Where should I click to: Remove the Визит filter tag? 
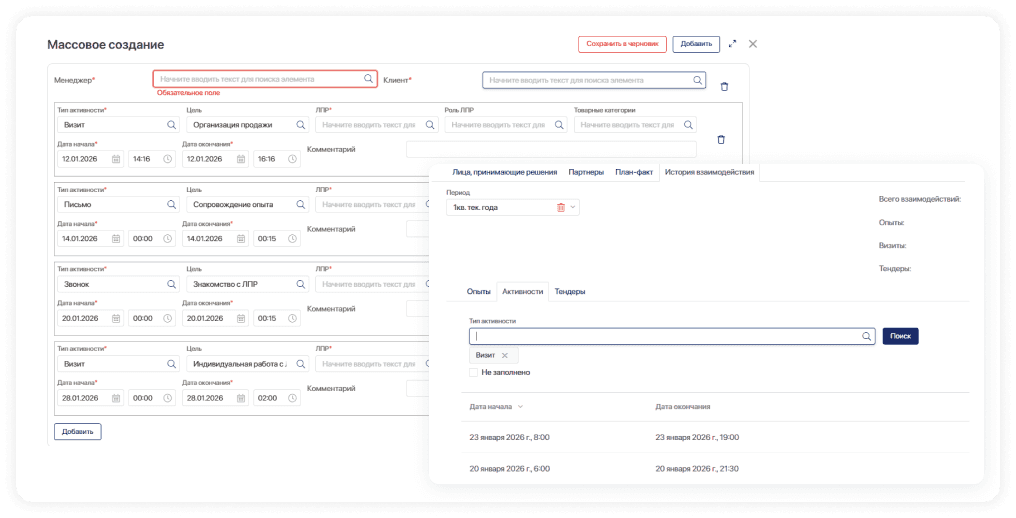(x=505, y=355)
